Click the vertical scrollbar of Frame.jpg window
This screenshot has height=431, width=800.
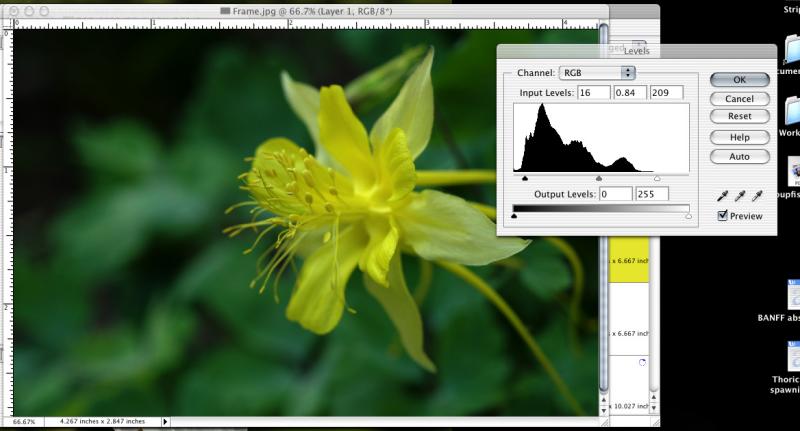click(604, 207)
